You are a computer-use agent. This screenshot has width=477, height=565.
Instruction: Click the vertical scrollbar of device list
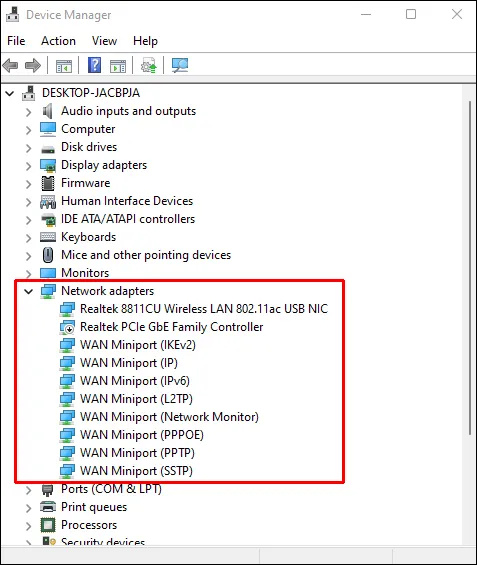pos(469,268)
